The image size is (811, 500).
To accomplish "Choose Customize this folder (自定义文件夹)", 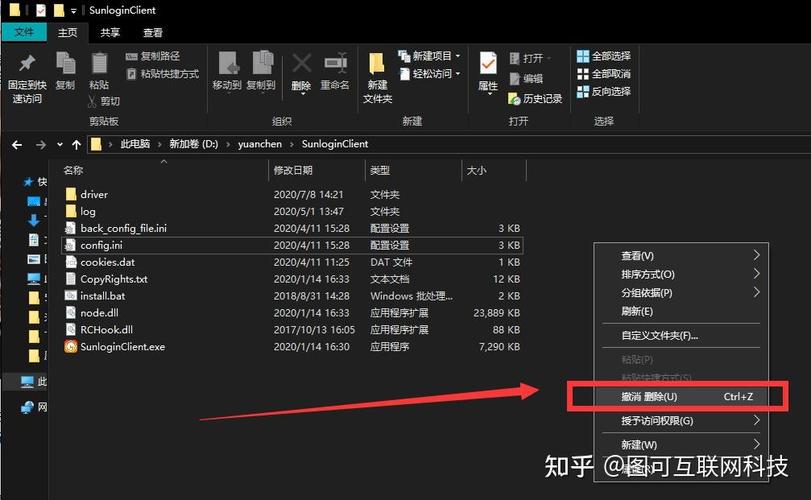I will coord(681,336).
